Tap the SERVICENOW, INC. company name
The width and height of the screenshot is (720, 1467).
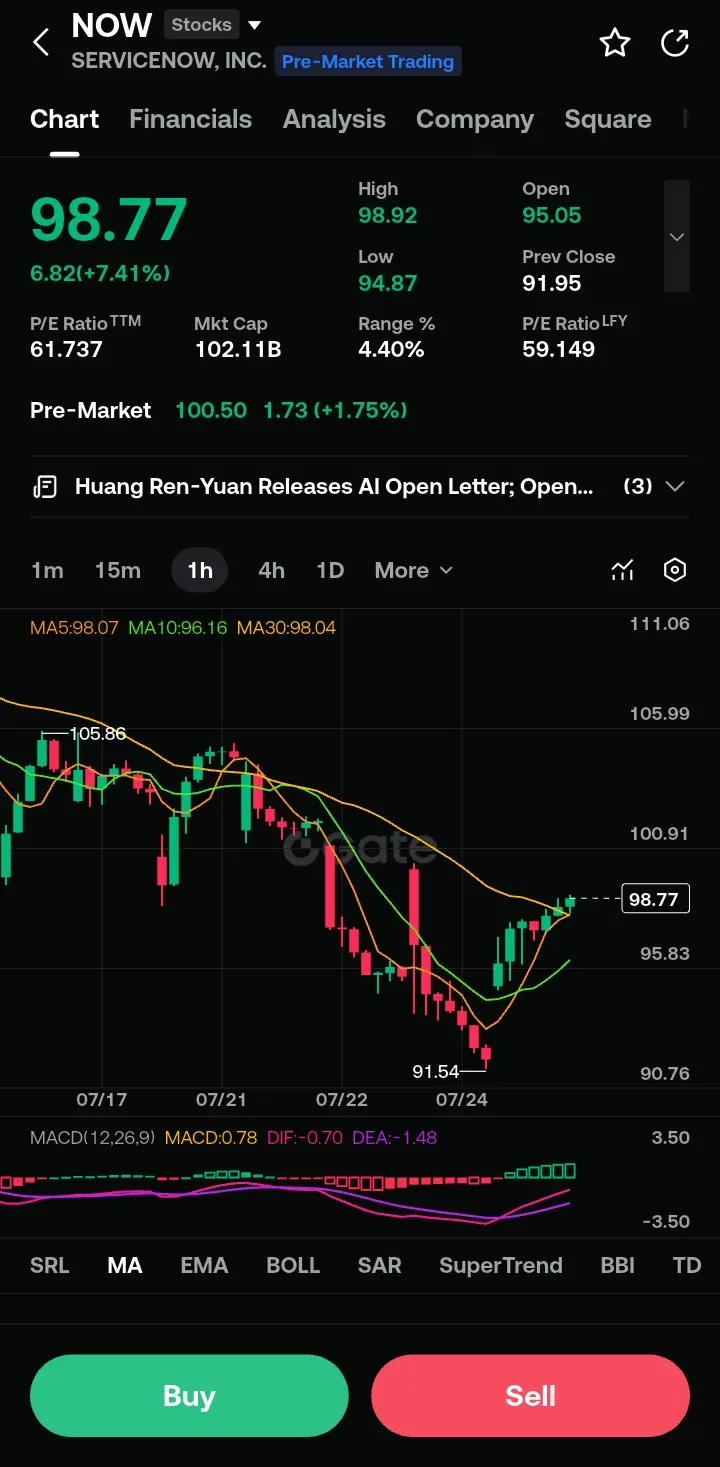tap(169, 61)
